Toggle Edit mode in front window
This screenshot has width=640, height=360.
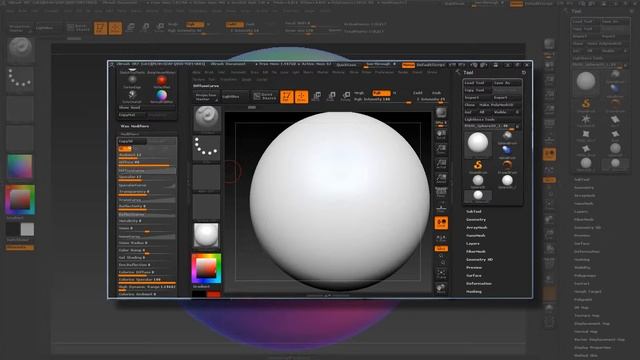[x=287, y=97]
